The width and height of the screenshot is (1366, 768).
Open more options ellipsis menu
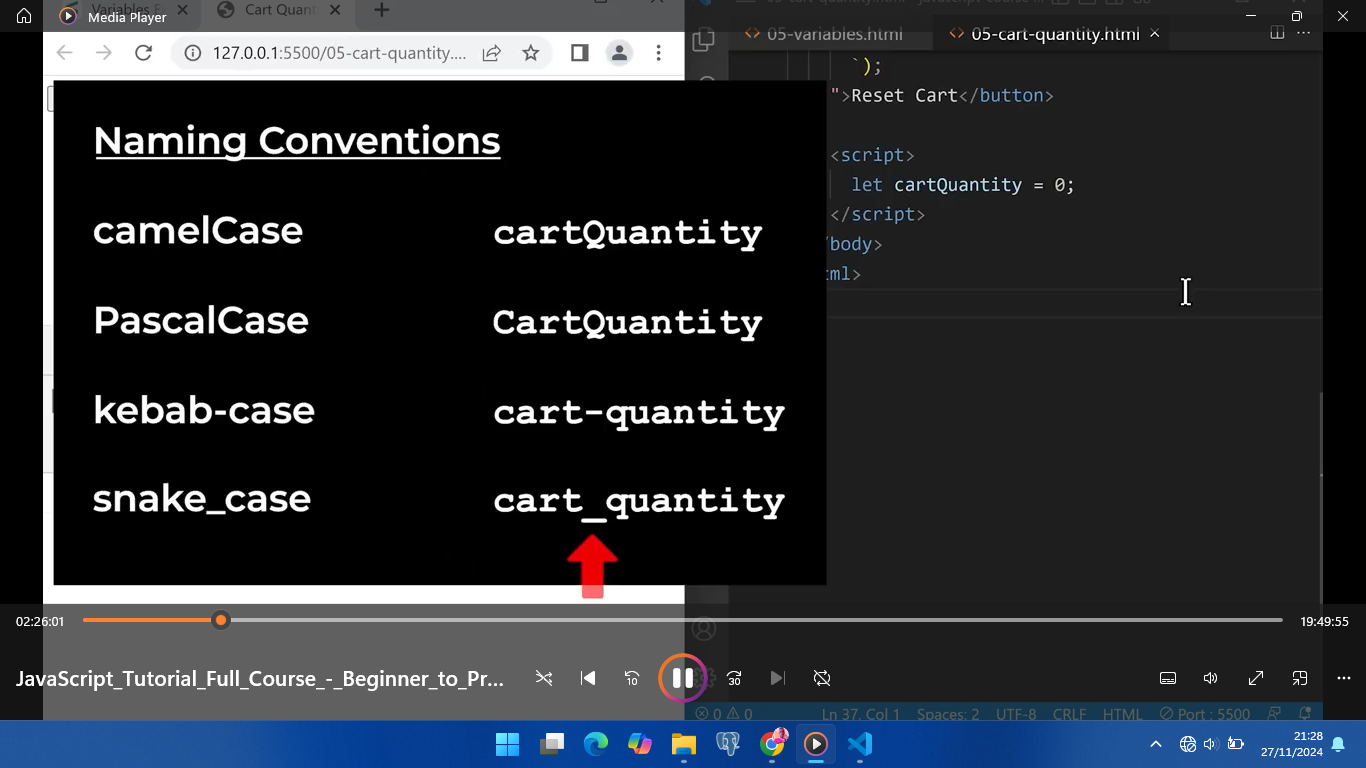[1344, 678]
